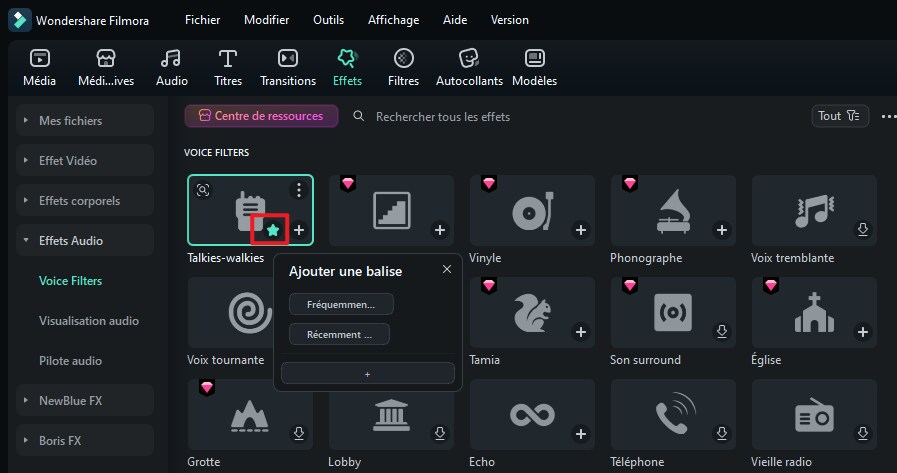Viewport: 897px width, 473px height.
Task: Open the Aide menu
Action: pyautogui.click(x=455, y=20)
